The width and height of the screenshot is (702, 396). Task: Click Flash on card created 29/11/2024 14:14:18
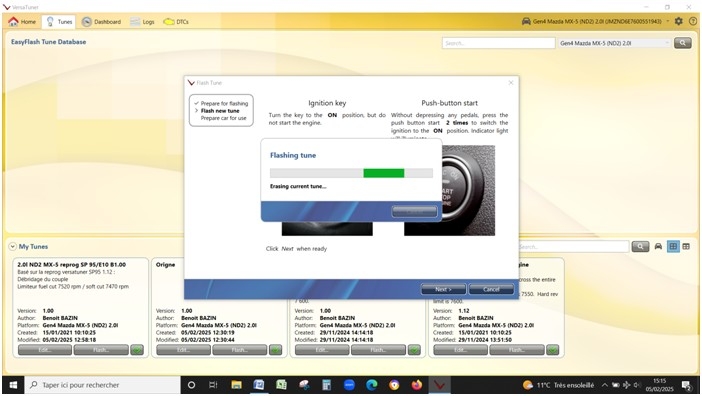point(379,350)
